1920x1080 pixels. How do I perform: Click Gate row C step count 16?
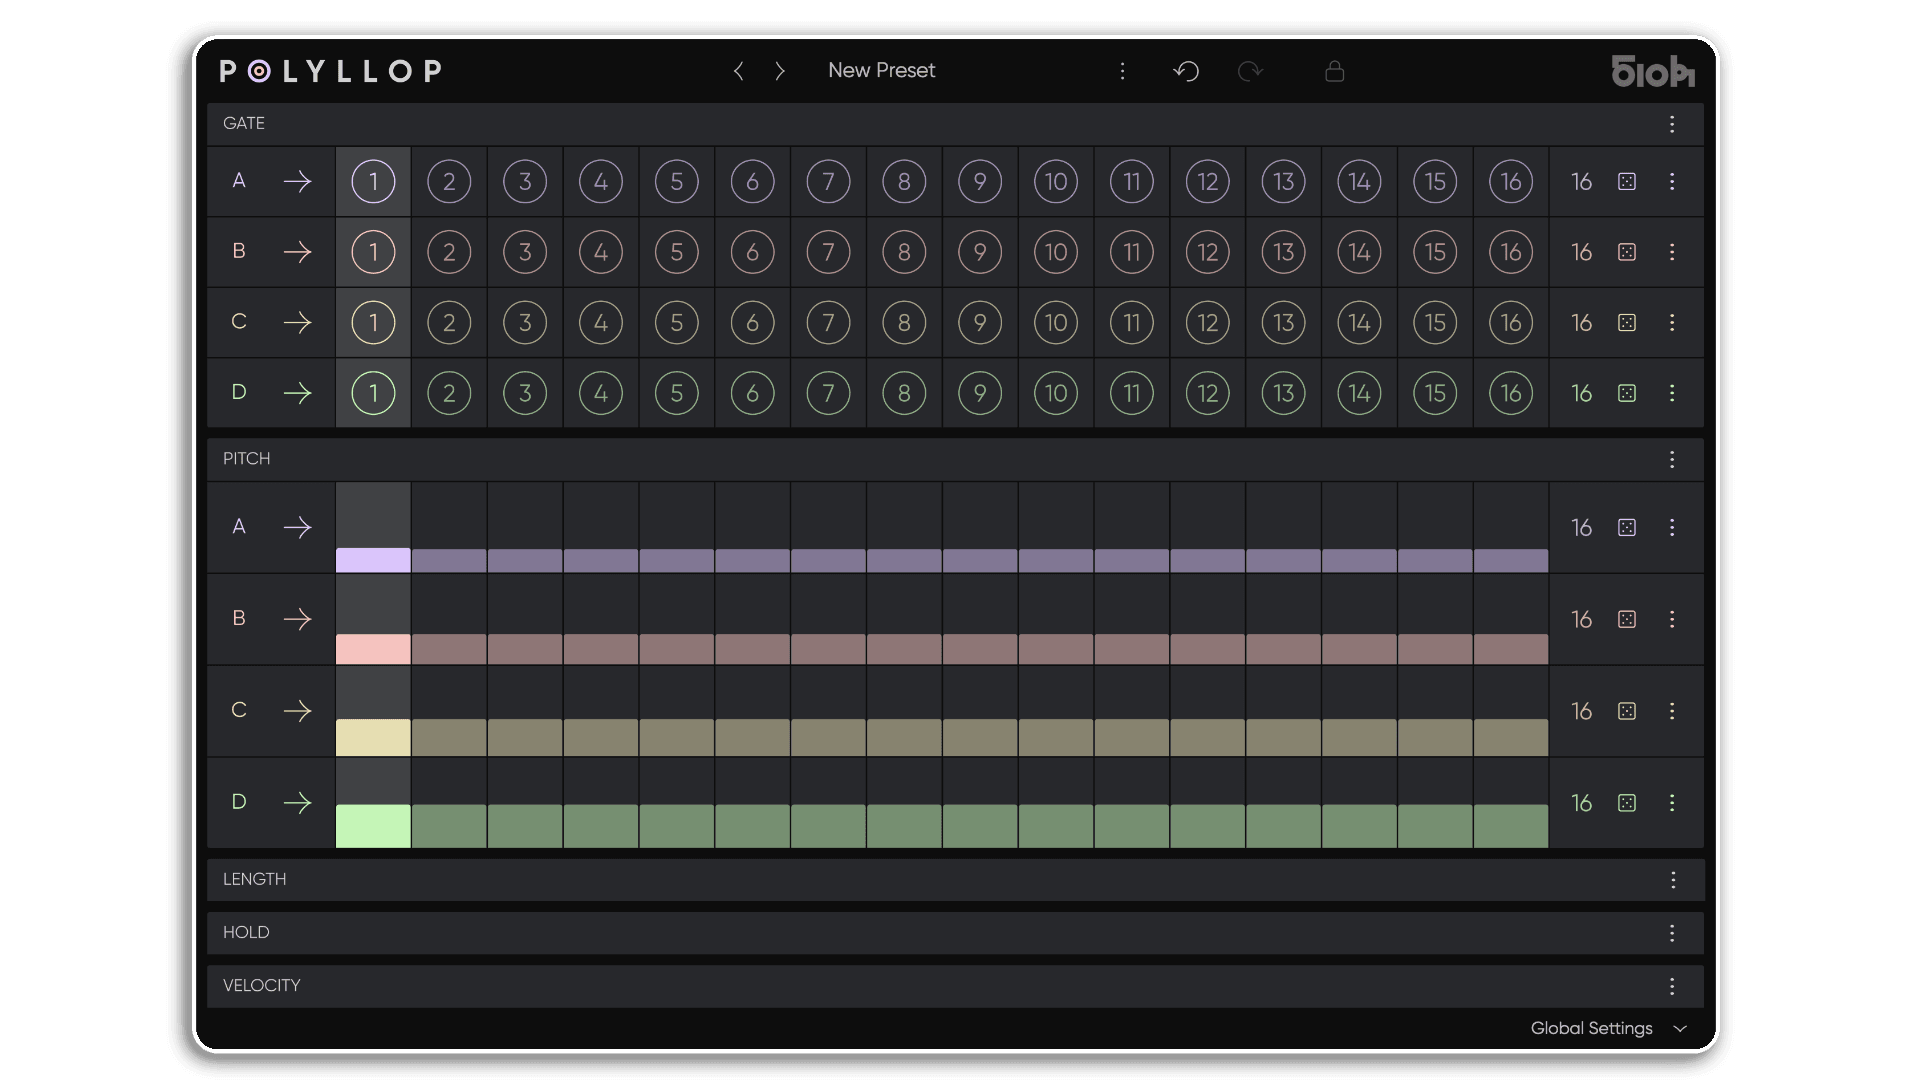pyautogui.click(x=1581, y=323)
